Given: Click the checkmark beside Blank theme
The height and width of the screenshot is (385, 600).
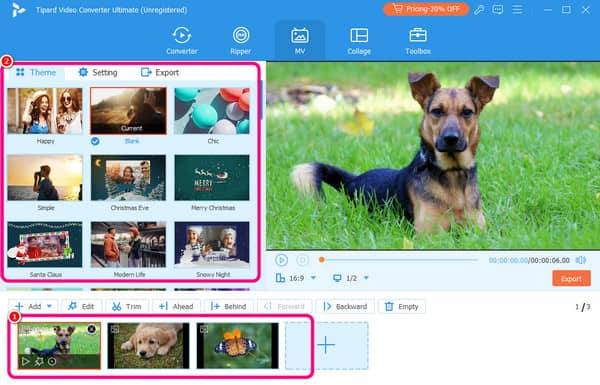Looking at the screenshot, I should tap(95, 141).
